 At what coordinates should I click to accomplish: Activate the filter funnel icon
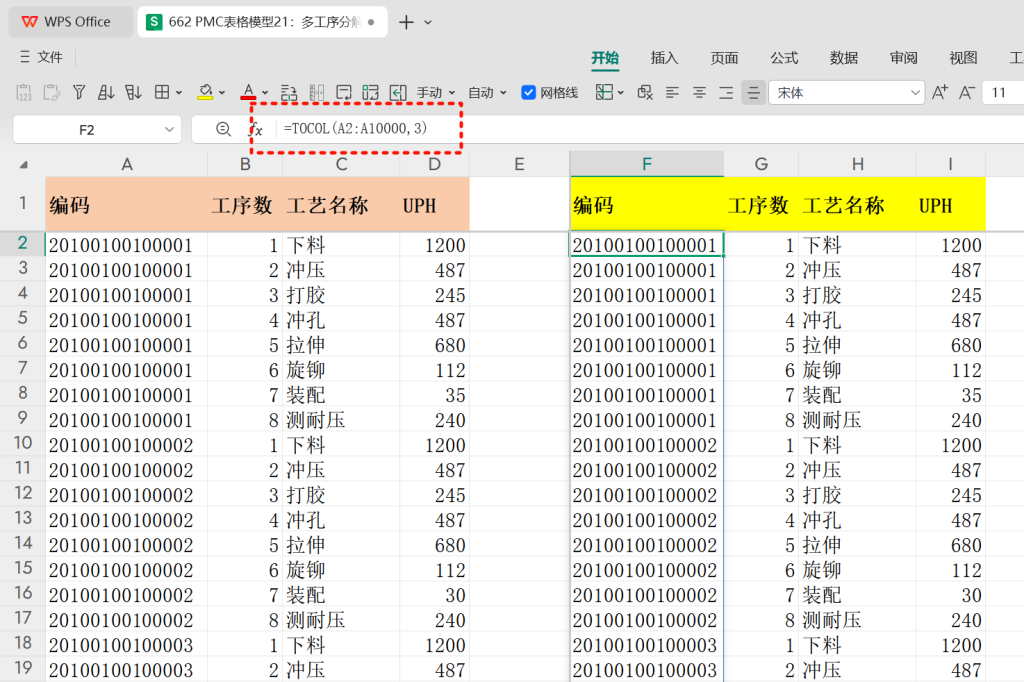[79, 93]
